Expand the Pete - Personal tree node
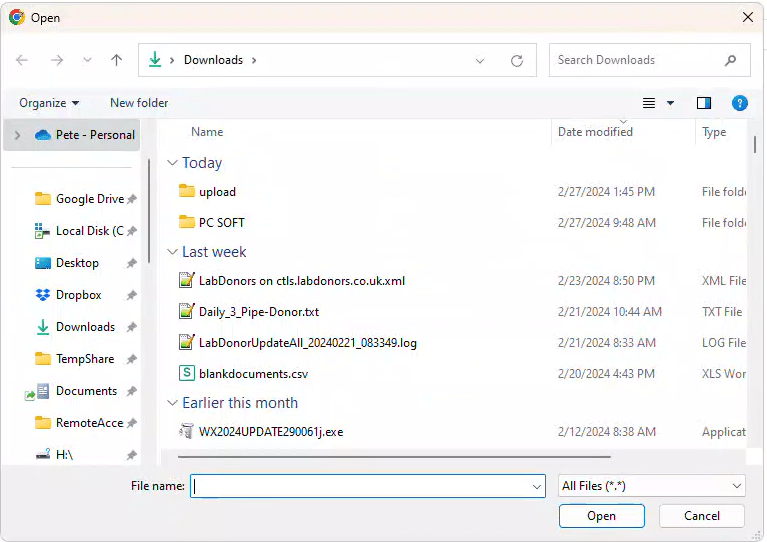The width and height of the screenshot is (767, 542). [x=17, y=135]
